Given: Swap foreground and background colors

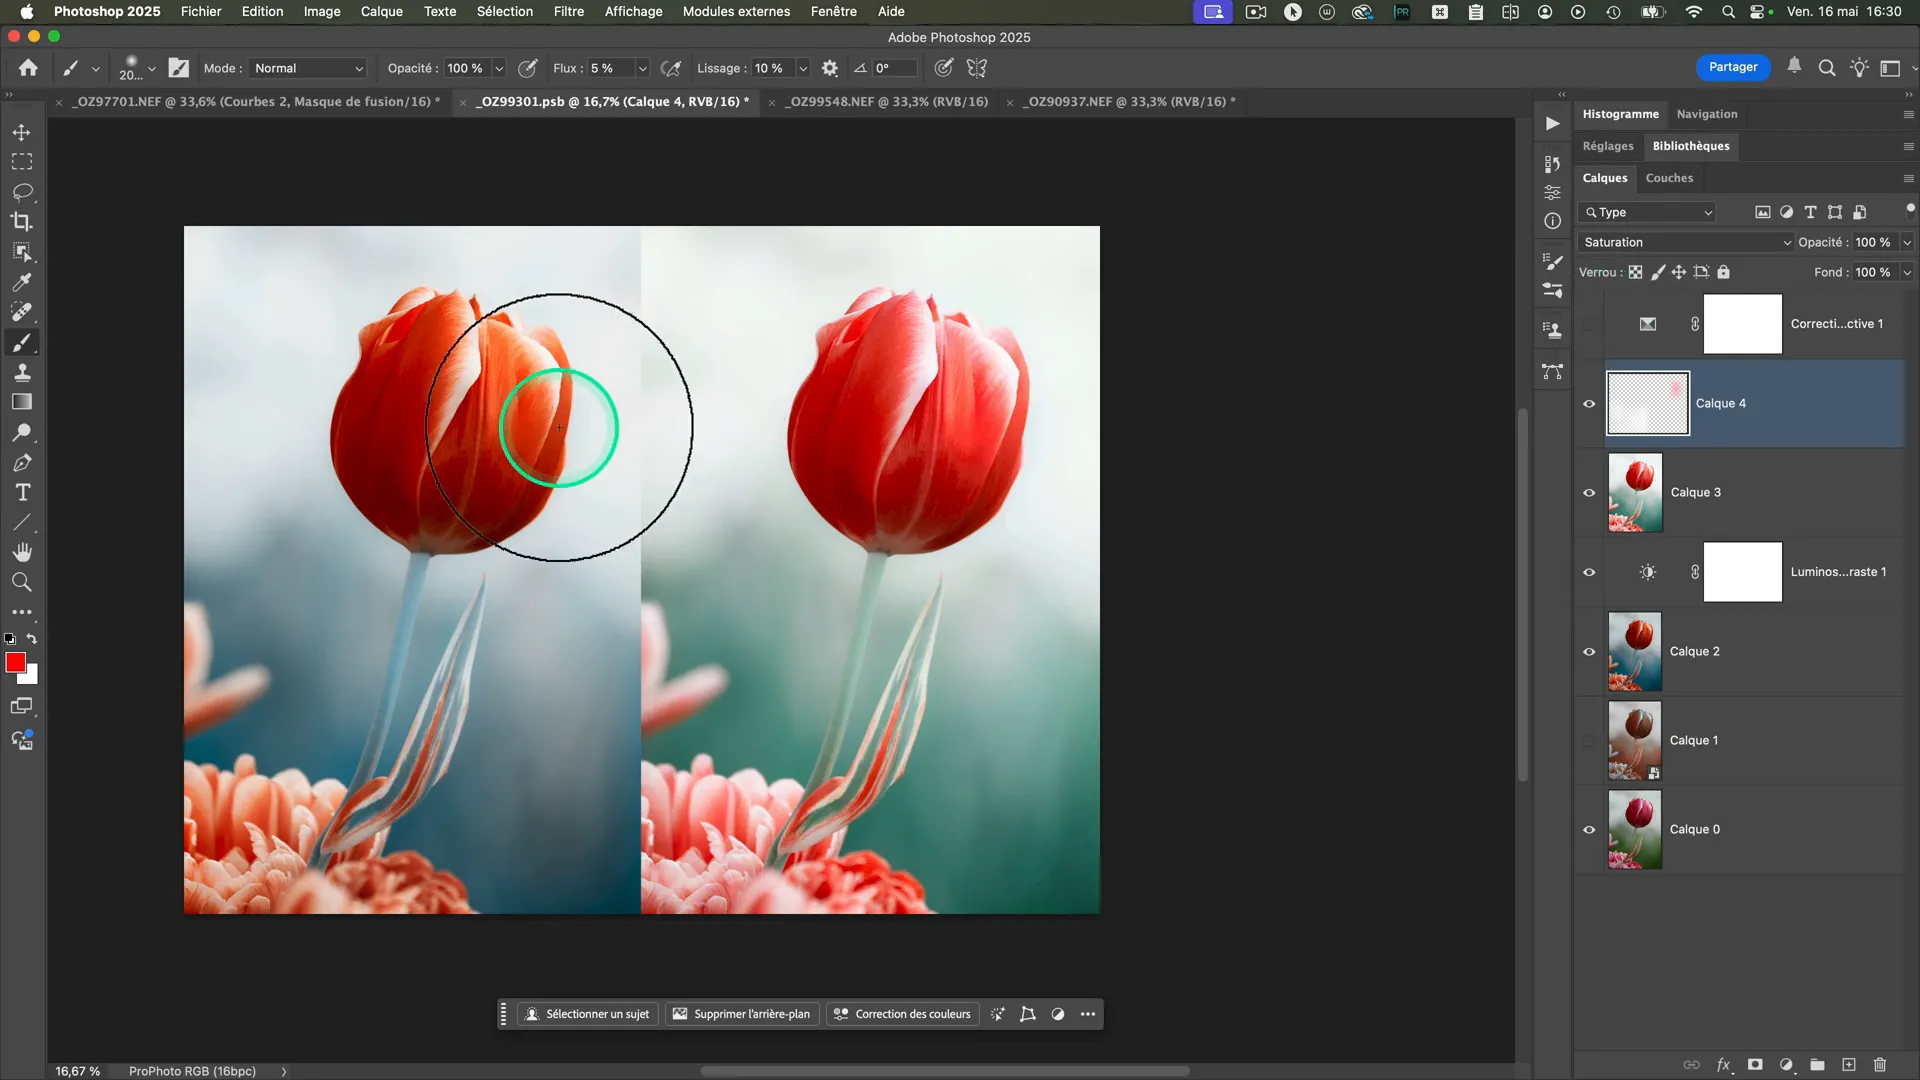Looking at the screenshot, I should point(32,638).
